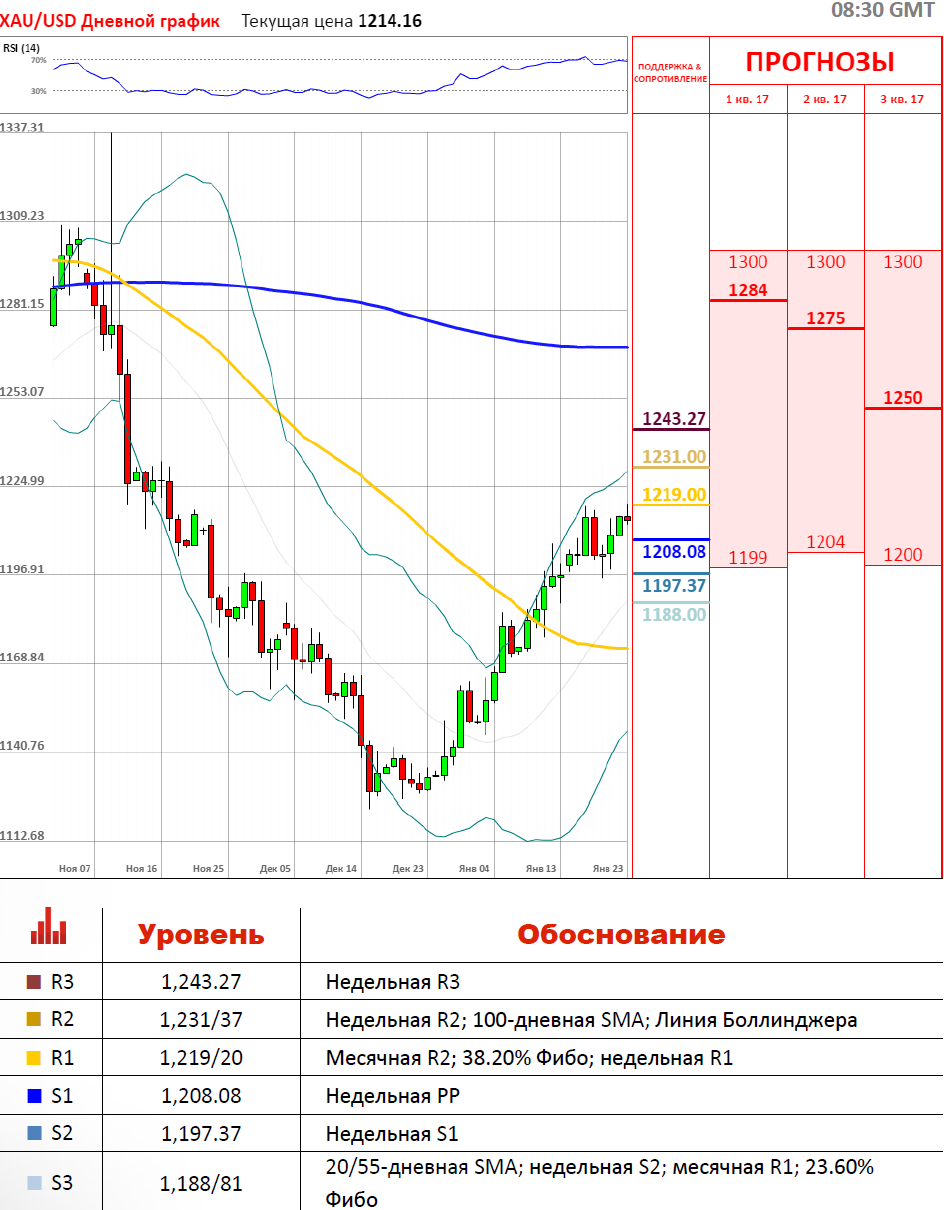
Task: Click the 1284 average forecast value
Action: click(x=747, y=290)
